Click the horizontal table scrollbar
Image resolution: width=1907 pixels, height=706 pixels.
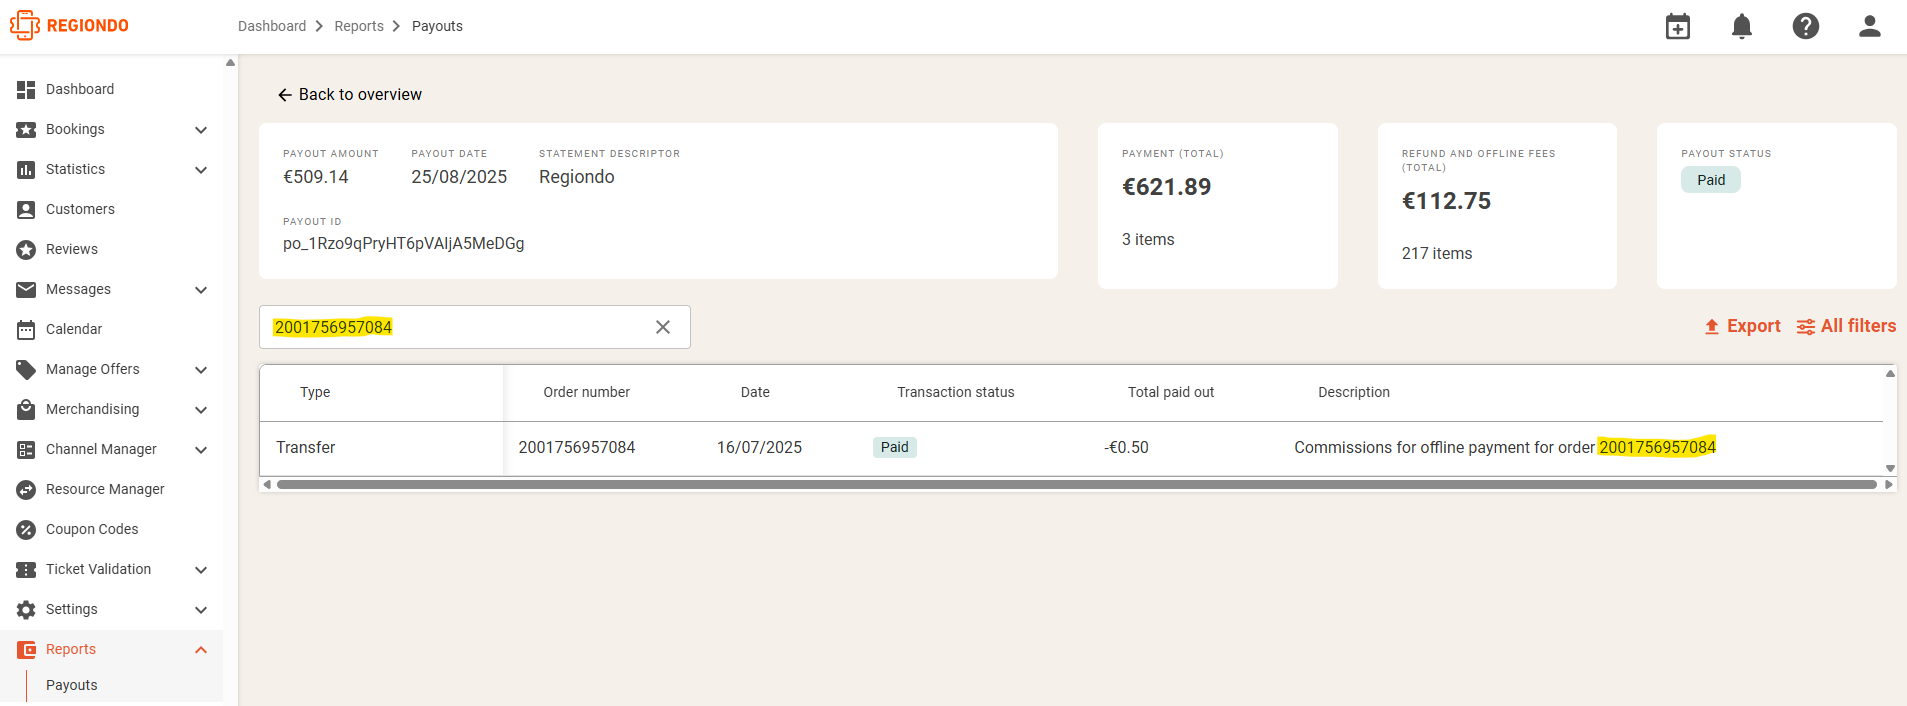(1077, 485)
